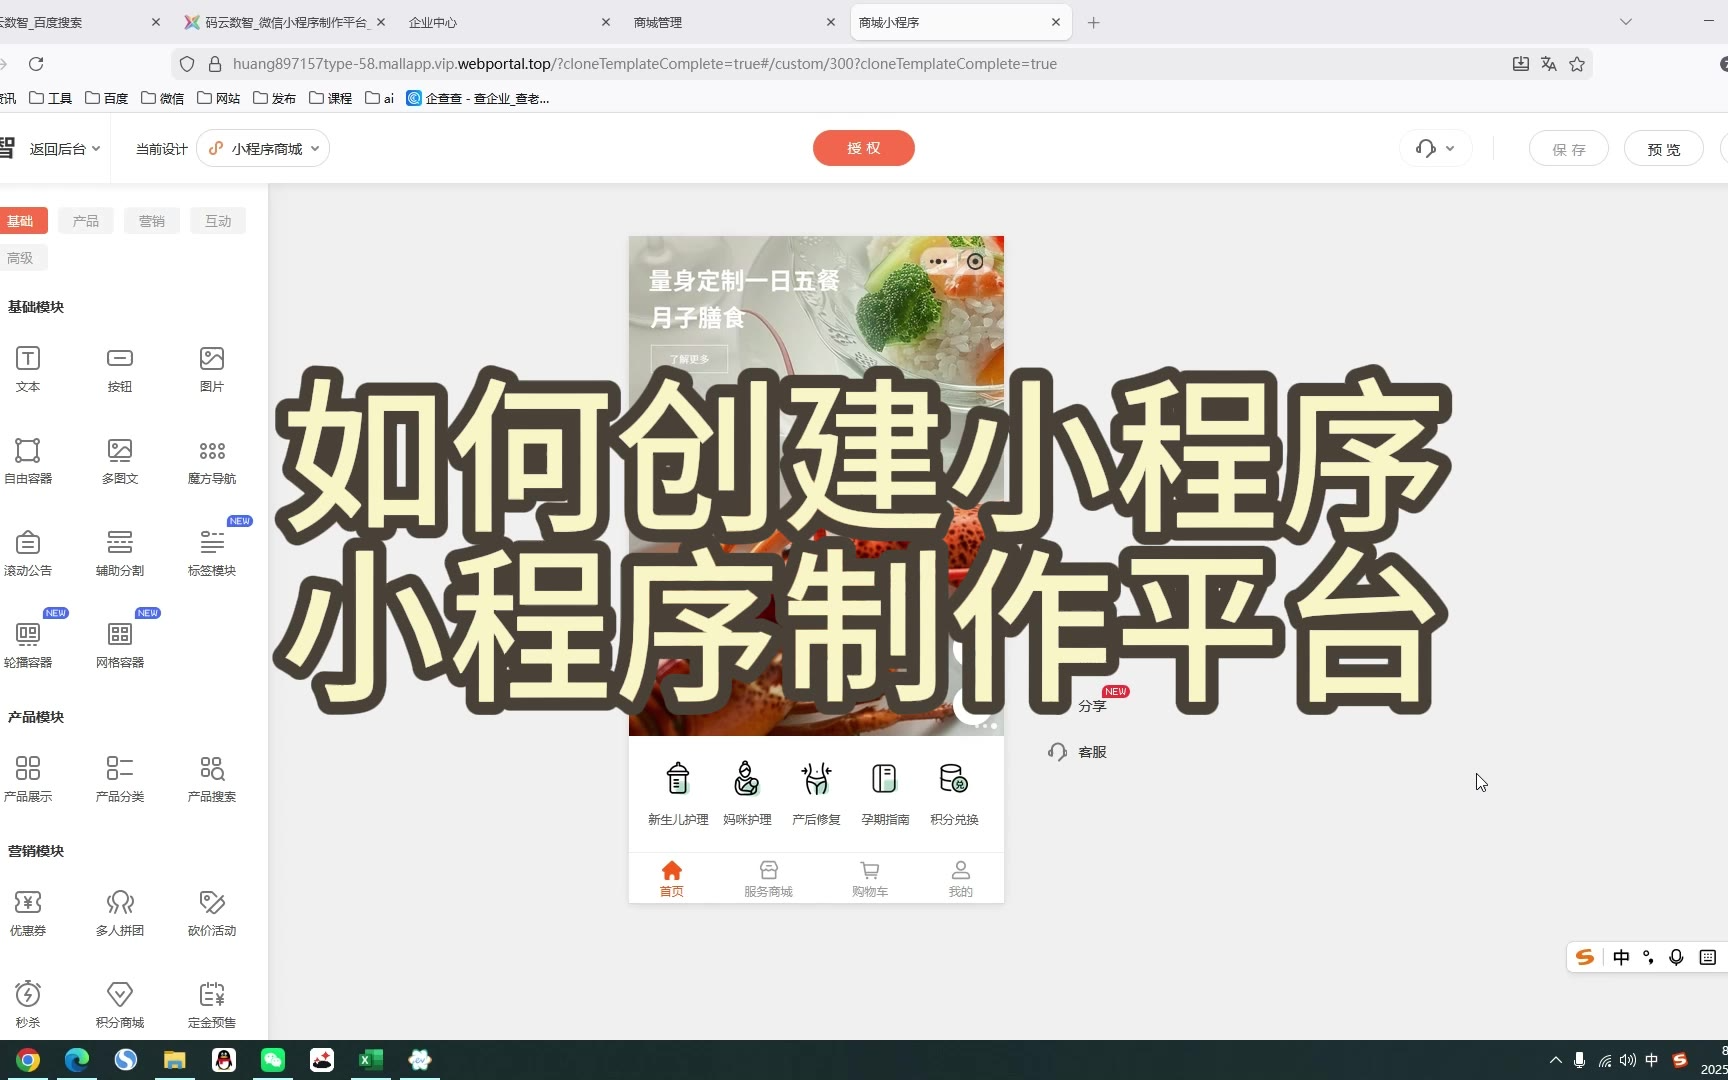Switch to the 互动 module tab
1728x1080 pixels.
[x=218, y=221]
